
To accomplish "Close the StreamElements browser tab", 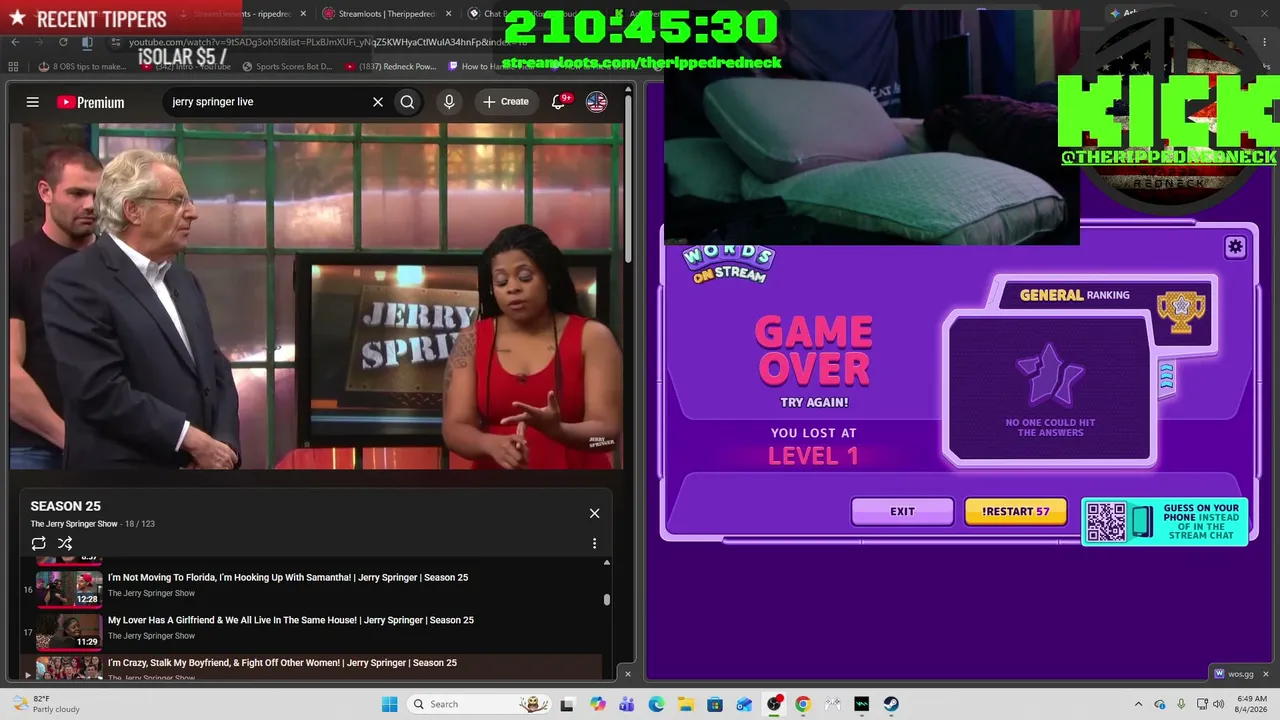I will (303, 14).
